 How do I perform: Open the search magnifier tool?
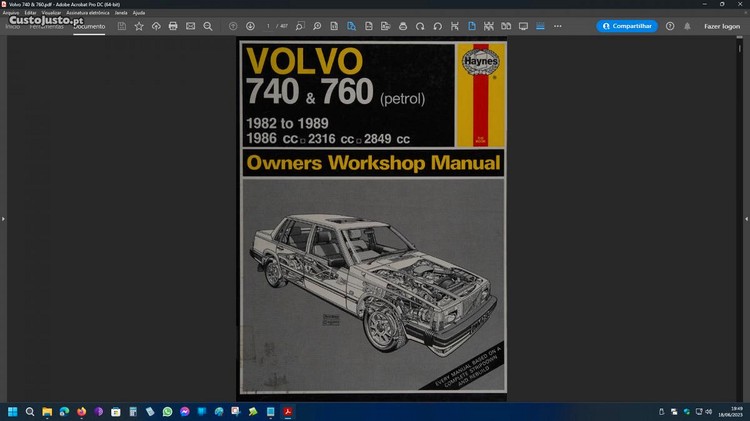click(x=208, y=26)
